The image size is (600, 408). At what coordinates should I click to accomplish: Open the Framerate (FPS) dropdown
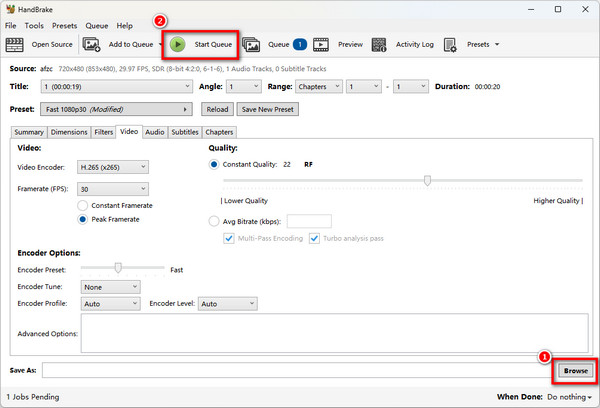(x=113, y=189)
